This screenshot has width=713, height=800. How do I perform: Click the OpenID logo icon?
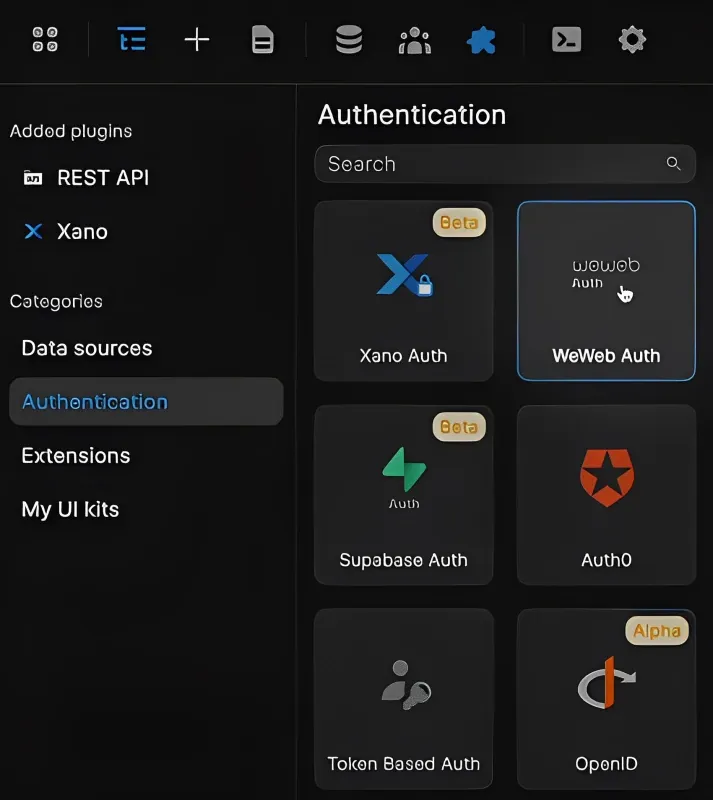(606, 683)
